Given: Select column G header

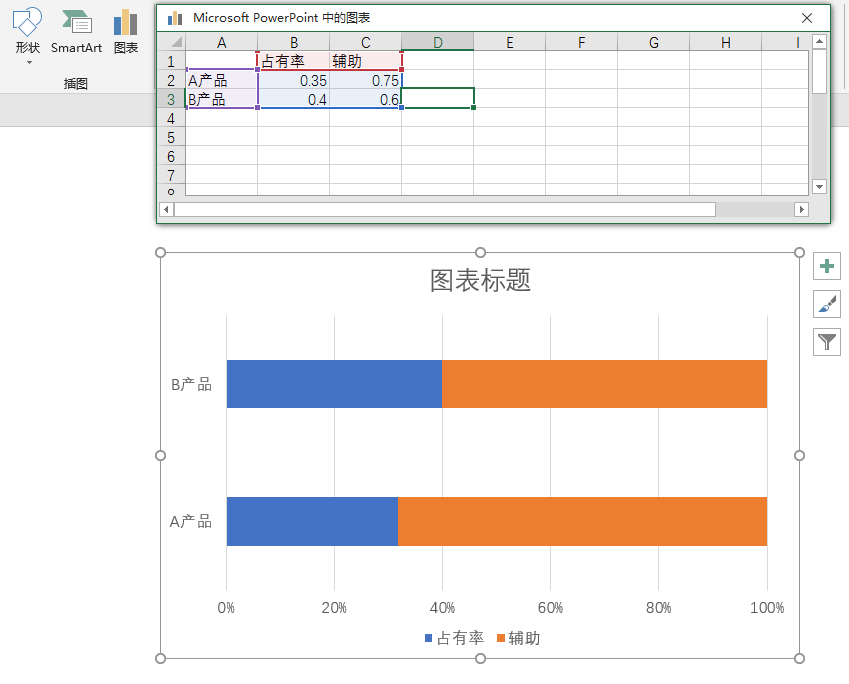Looking at the screenshot, I should click(x=654, y=42).
